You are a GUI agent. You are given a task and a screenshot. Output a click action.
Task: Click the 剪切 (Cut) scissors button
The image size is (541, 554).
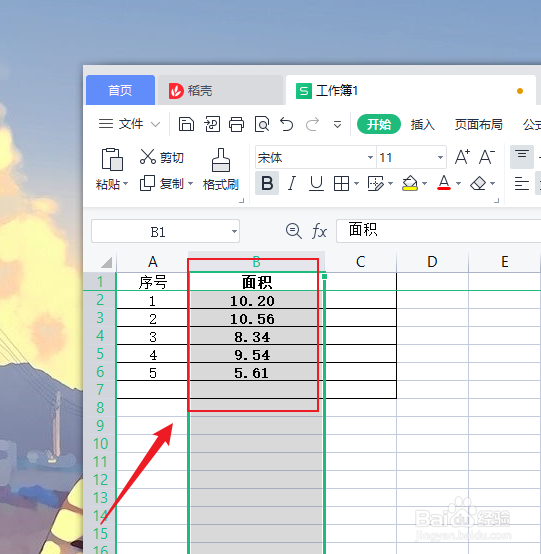[162, 157]
